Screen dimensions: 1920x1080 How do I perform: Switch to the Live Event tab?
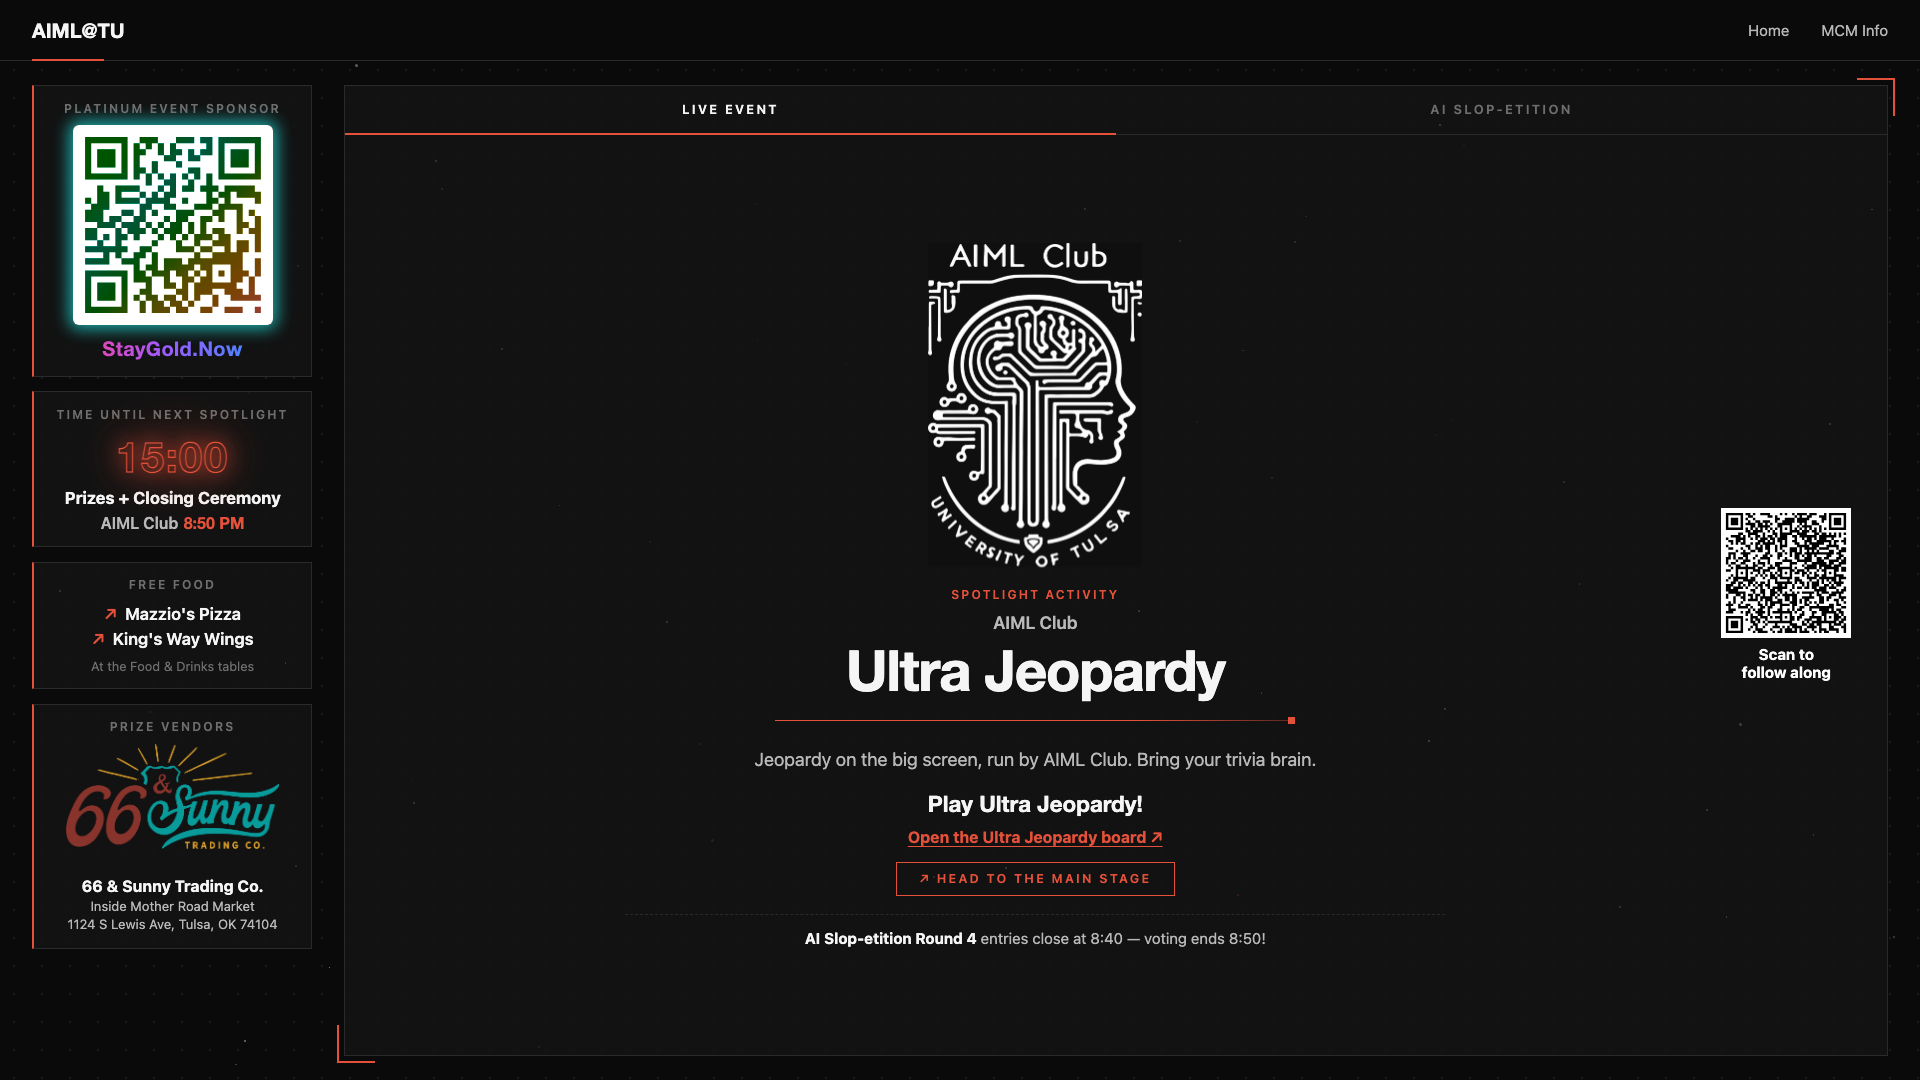(730, 110)
